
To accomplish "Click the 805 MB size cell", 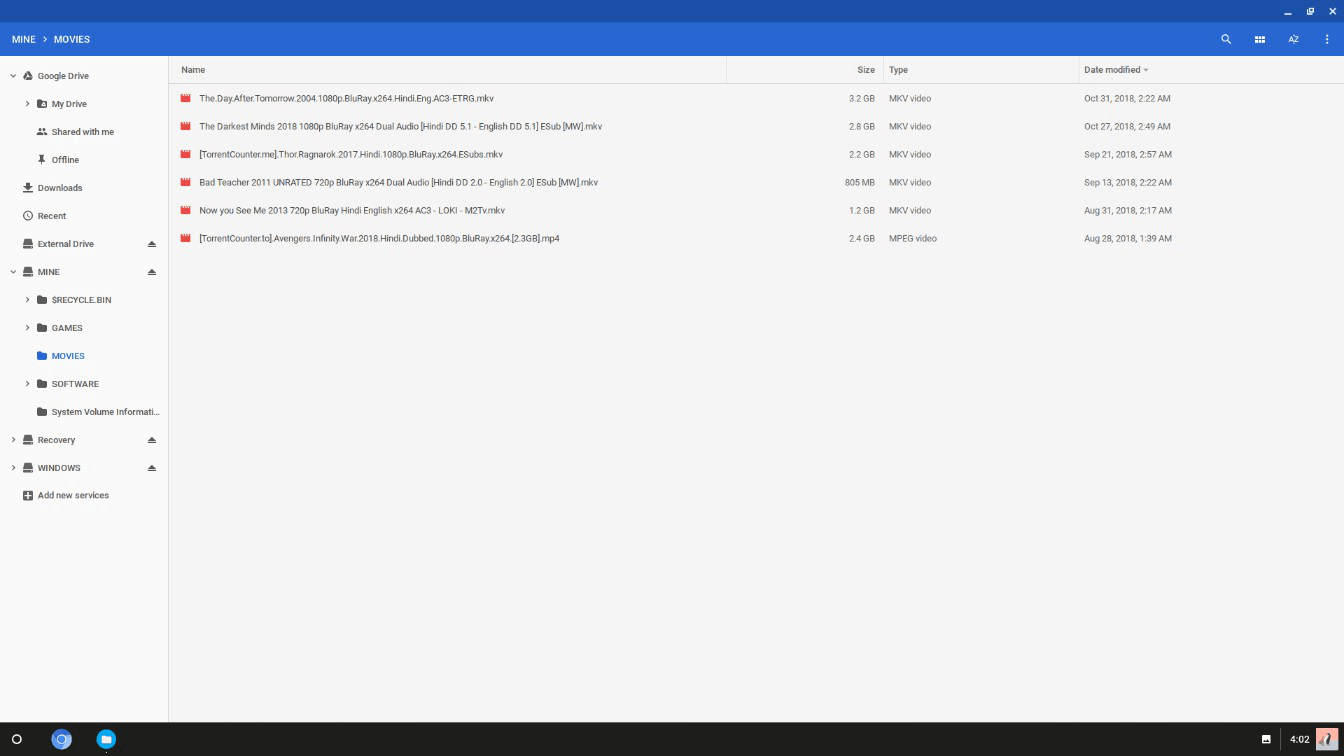I will pyautogui.click(x=860, y=182).
